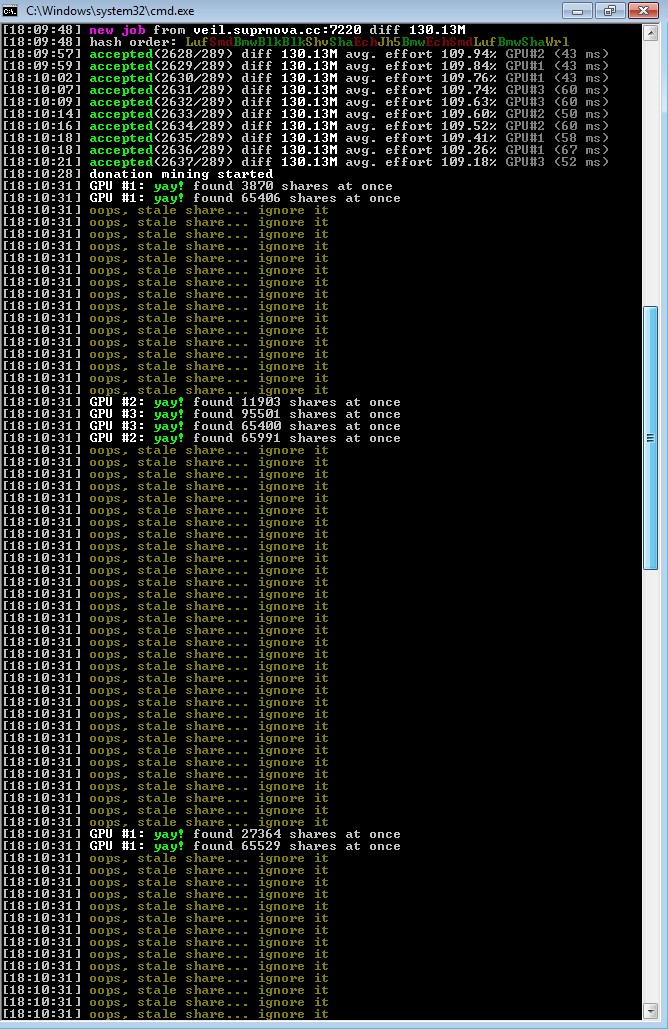This screenshot has height=1029, width=668.
Task: Click the 109.18% effort value
Action: click(469, 162)
